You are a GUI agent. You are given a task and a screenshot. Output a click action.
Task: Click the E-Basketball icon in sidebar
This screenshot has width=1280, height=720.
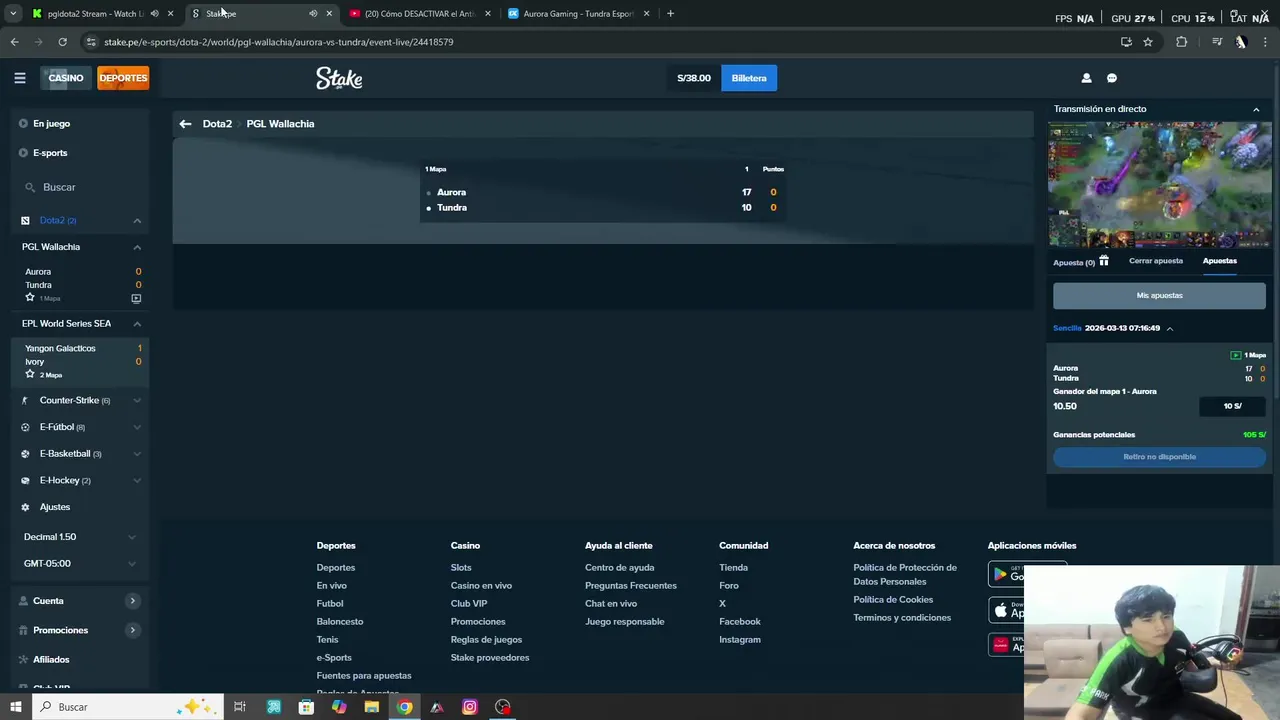pyautogui.click(x=26, y=454)
